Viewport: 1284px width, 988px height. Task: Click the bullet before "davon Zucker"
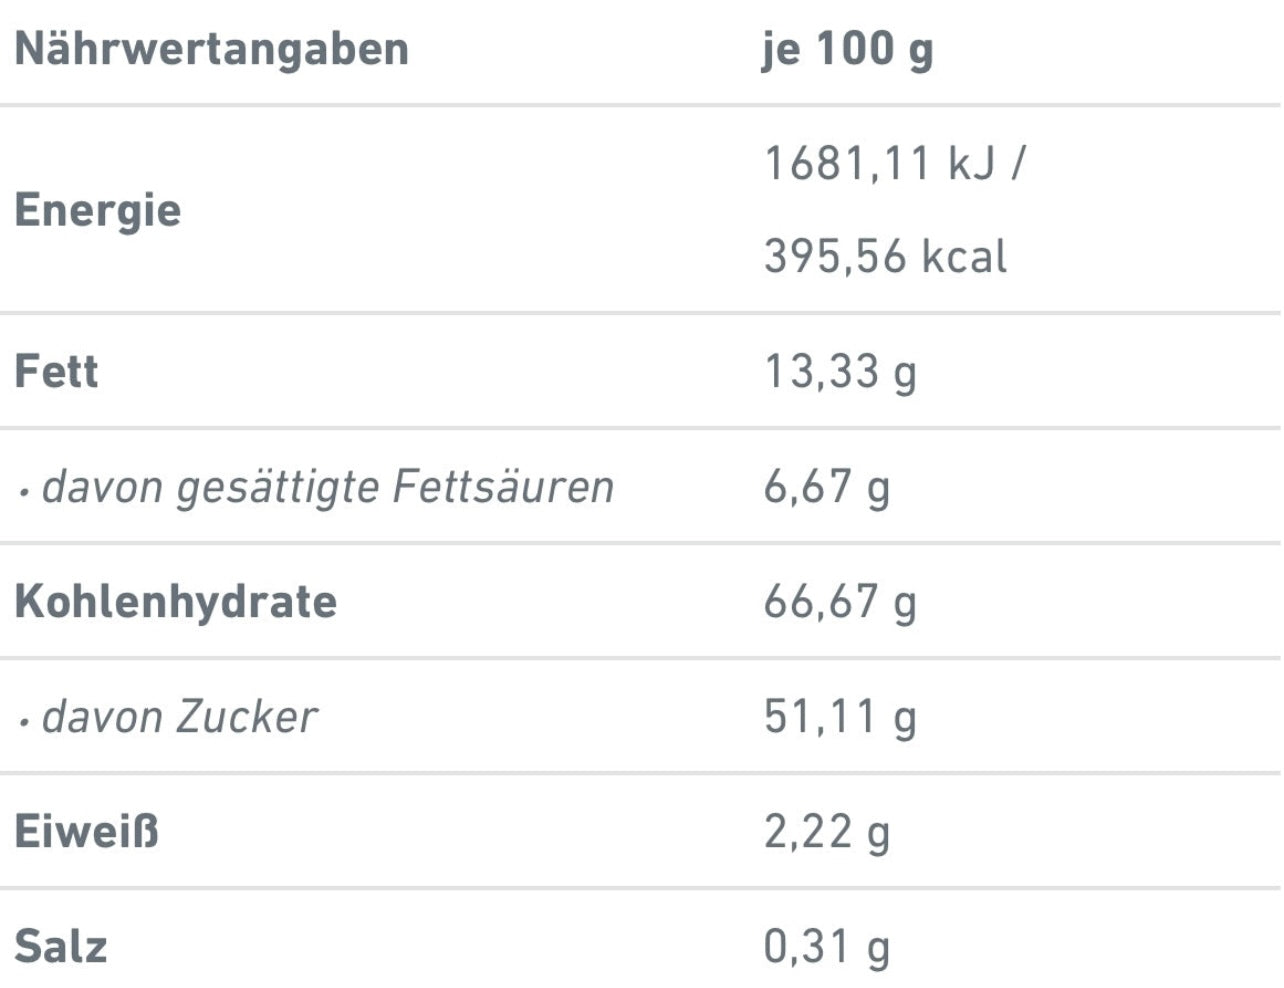click(24, 721)
